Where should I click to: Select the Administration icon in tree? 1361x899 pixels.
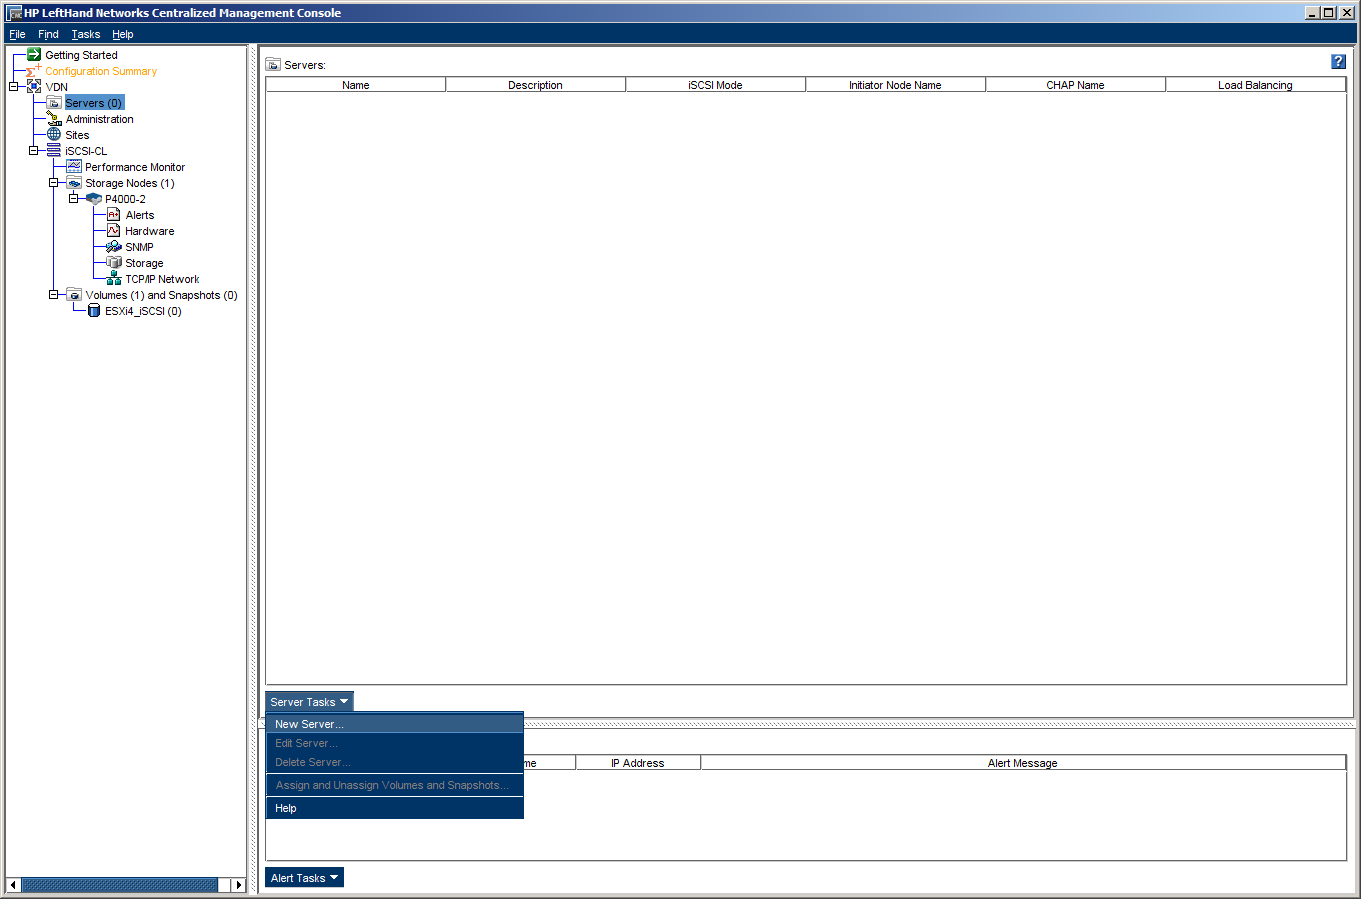(x=54, y=119)
